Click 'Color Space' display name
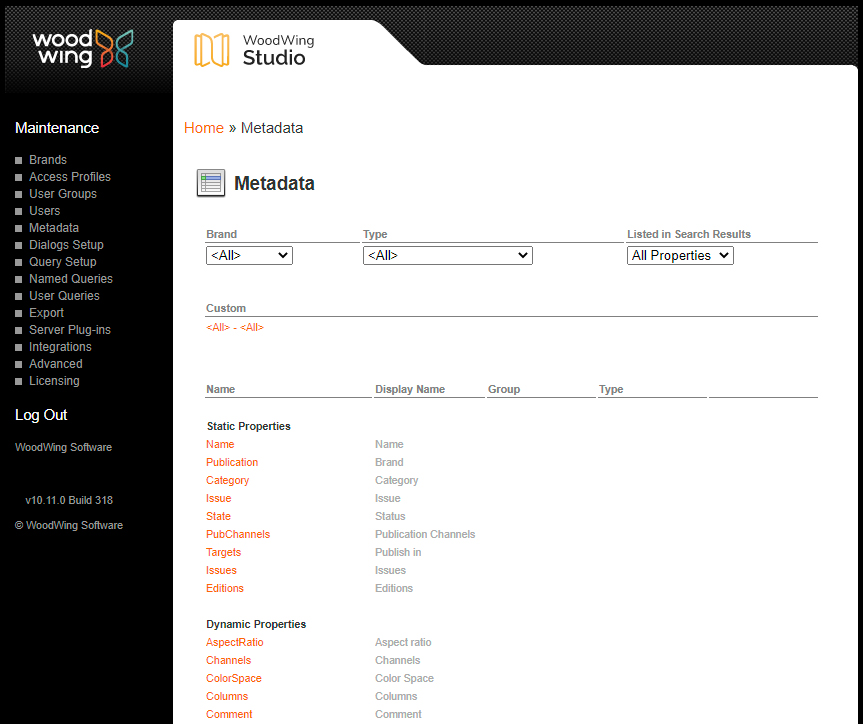Viewport: 863px width, 724px height. click(405, 679)
